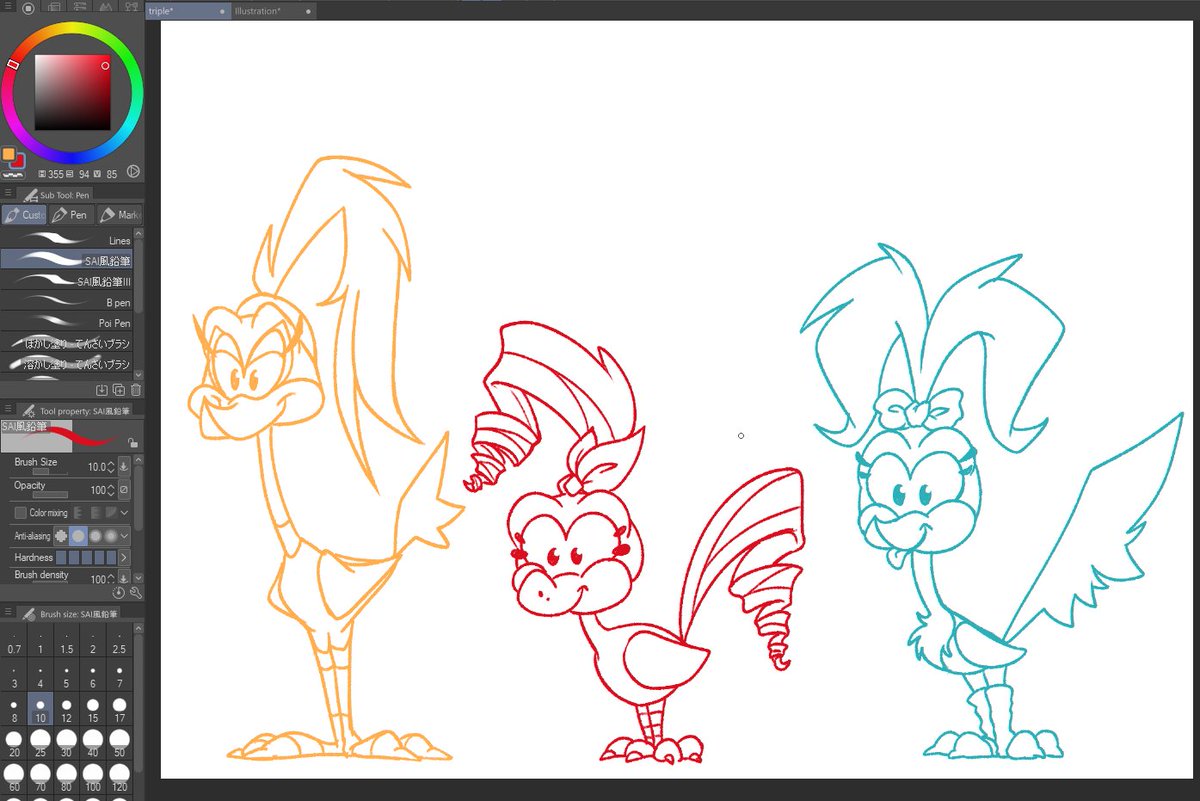Image resolution: width=1200 pixels, height=801 pixels.
Task: Open the Tool property panel menu icon
Action: pos(8,410)
